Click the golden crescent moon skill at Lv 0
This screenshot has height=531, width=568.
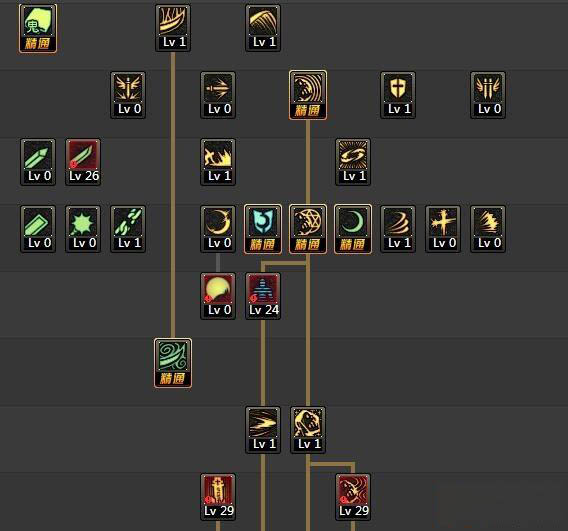click(x=218, y=229)
